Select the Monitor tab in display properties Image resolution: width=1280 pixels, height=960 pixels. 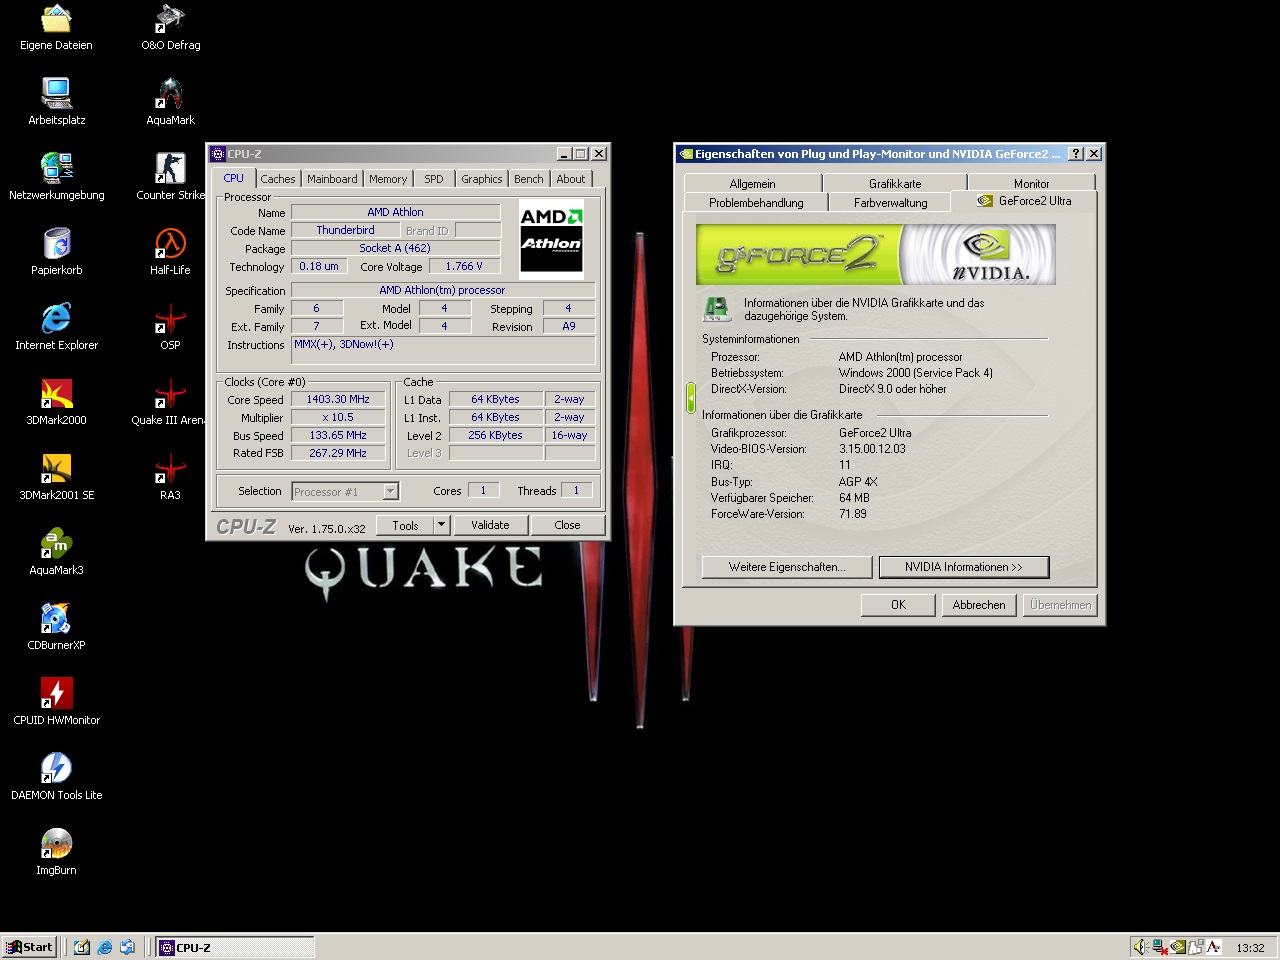coord(1032,183)
